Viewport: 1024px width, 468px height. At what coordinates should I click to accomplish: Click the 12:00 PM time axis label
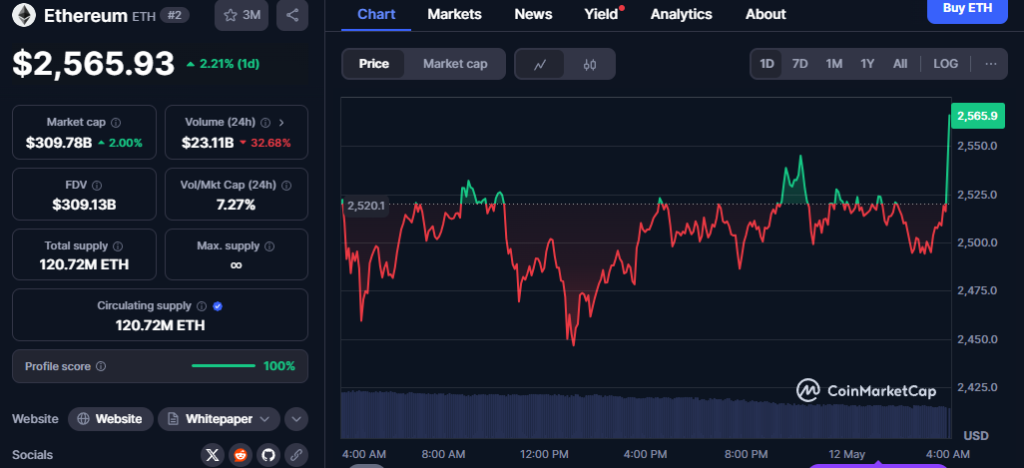(545, 454)
